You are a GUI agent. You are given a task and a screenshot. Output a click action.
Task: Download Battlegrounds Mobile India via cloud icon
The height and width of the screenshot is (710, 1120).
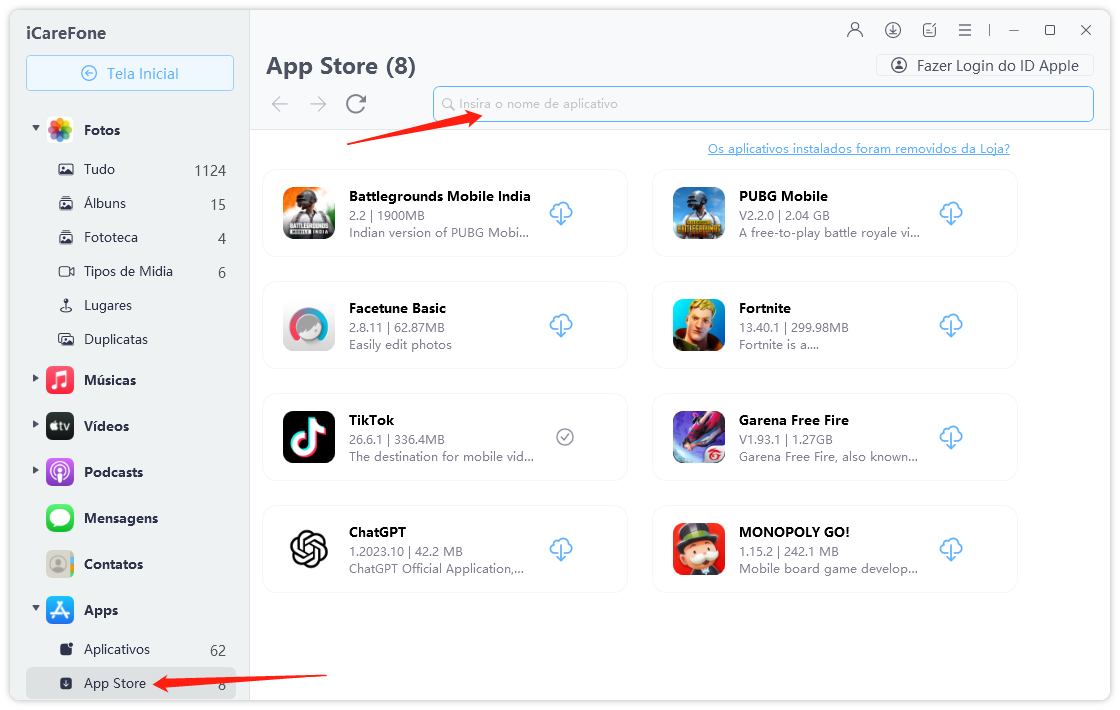pos(561,213)
